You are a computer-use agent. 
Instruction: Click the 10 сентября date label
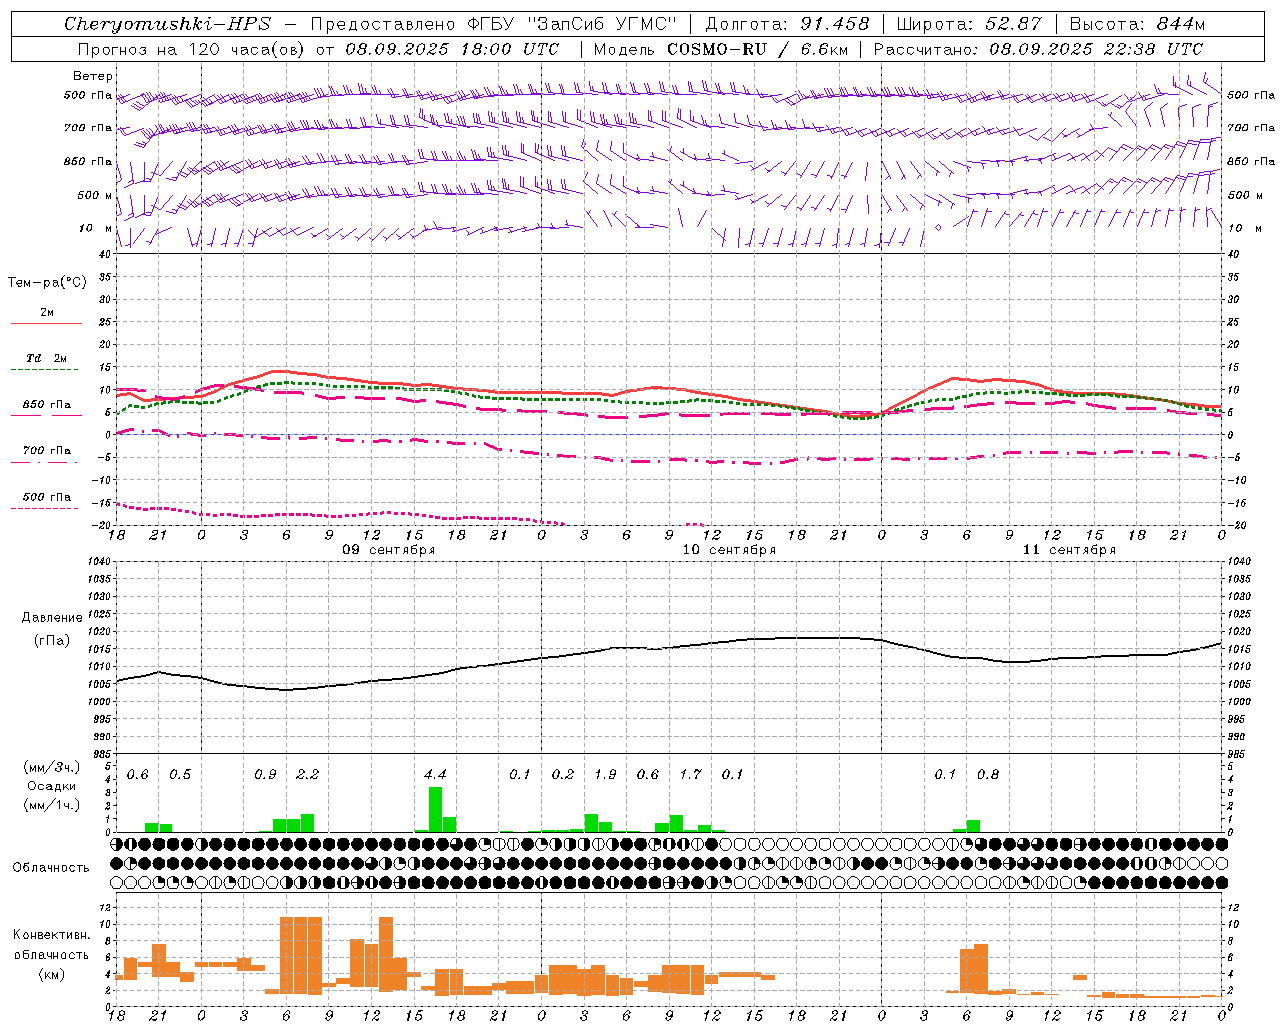point(729,550)
